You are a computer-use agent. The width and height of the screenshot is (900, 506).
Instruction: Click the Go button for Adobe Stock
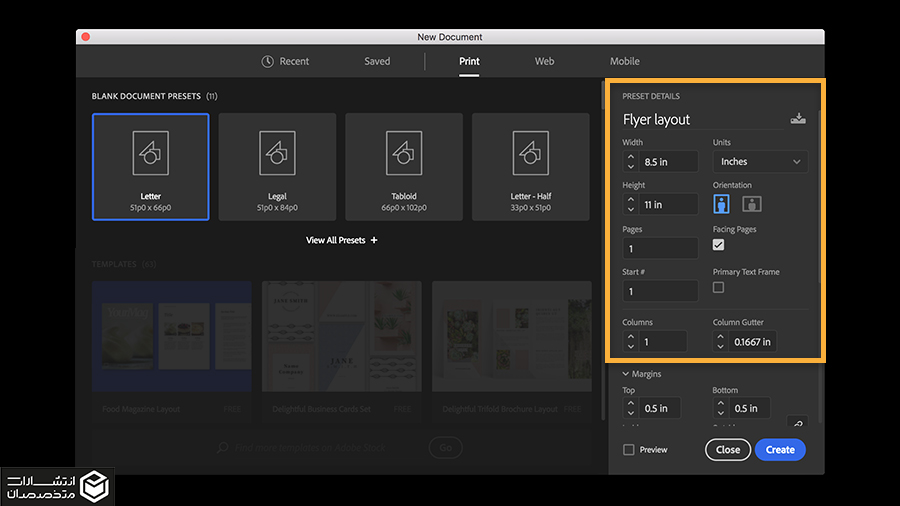(x=445, y=447)
